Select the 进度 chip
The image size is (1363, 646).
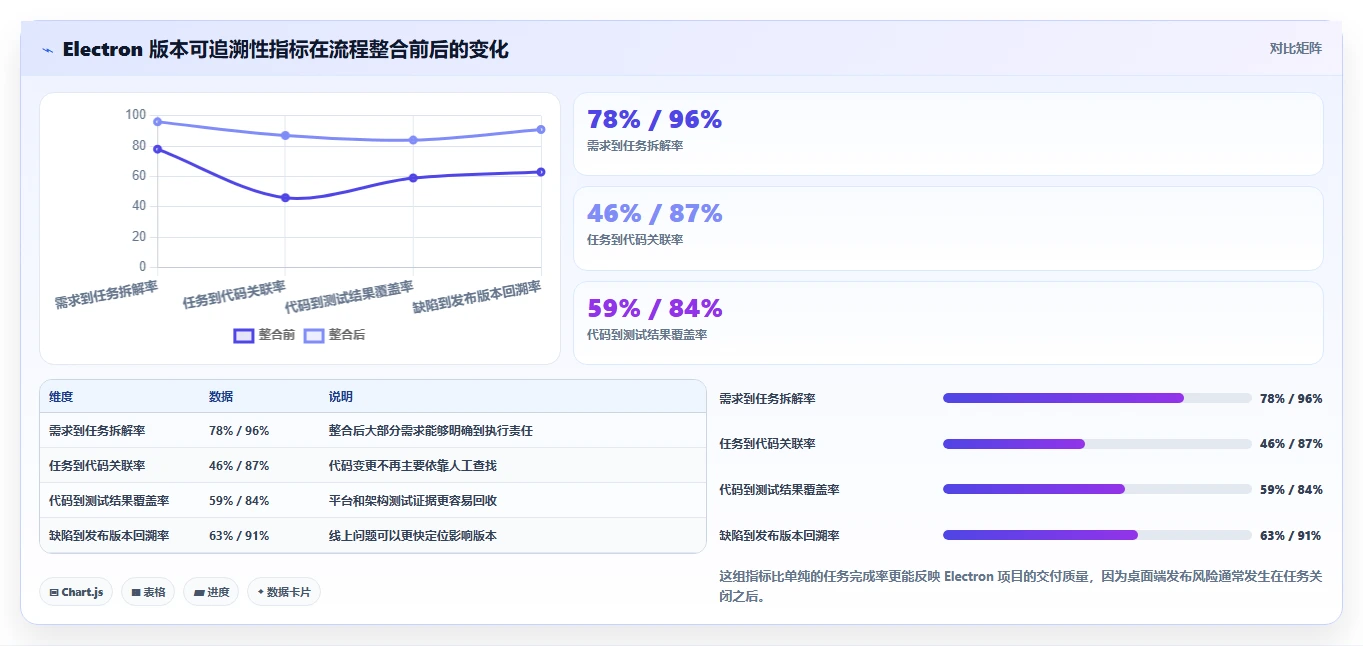pyautogui.click(x=211, y=592)
